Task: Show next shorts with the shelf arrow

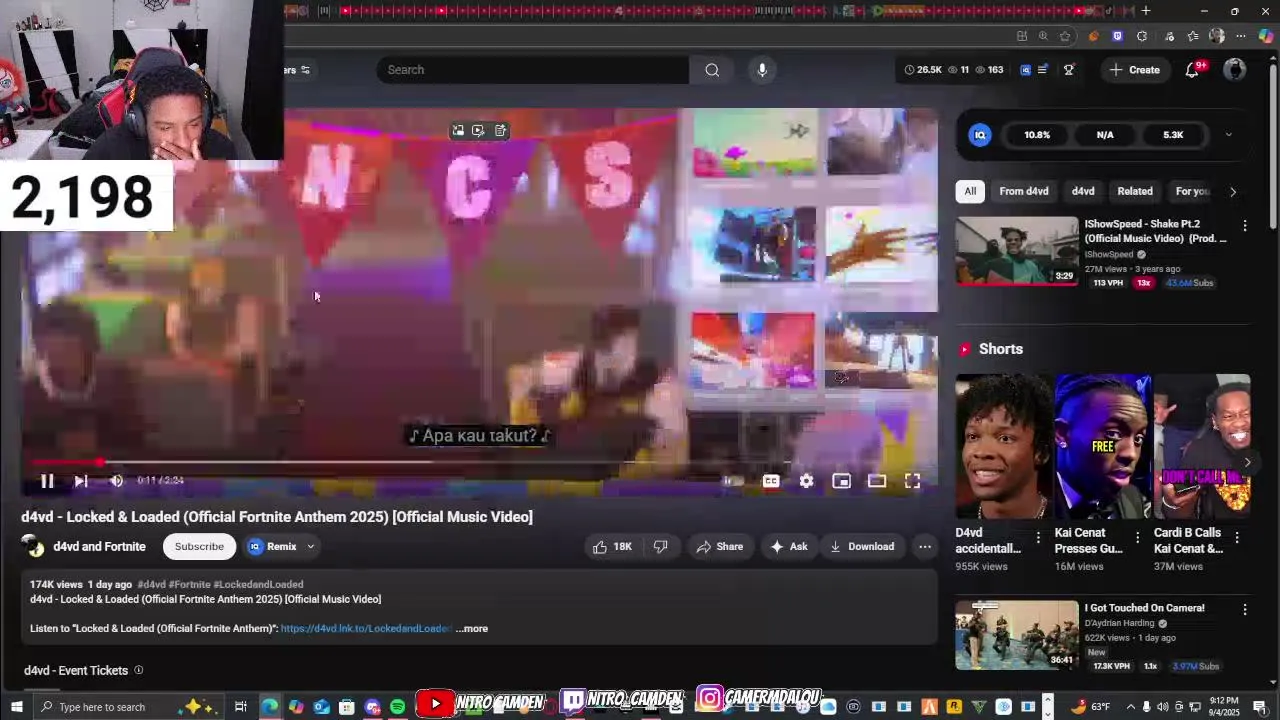Action: [x=1247, y=462]
